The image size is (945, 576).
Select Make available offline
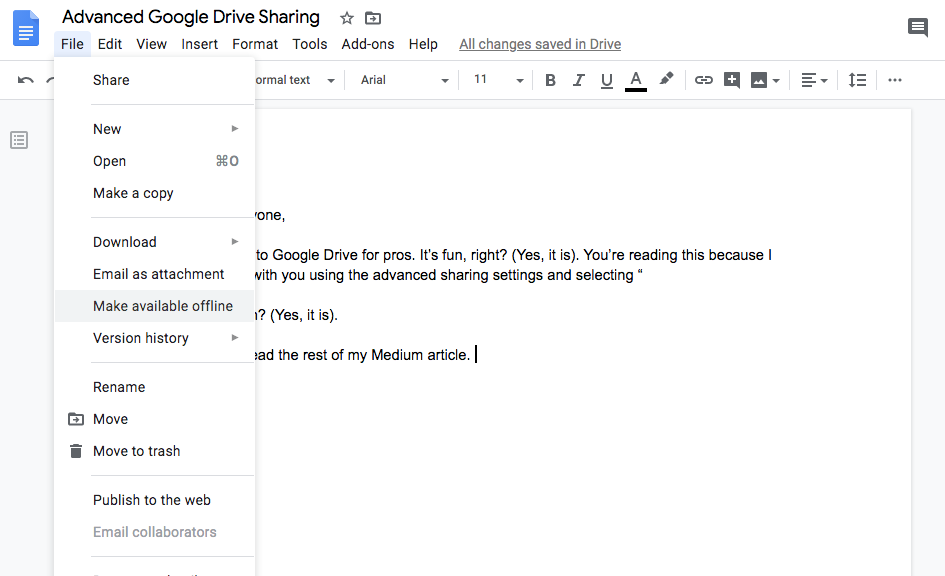pos(154,306)
